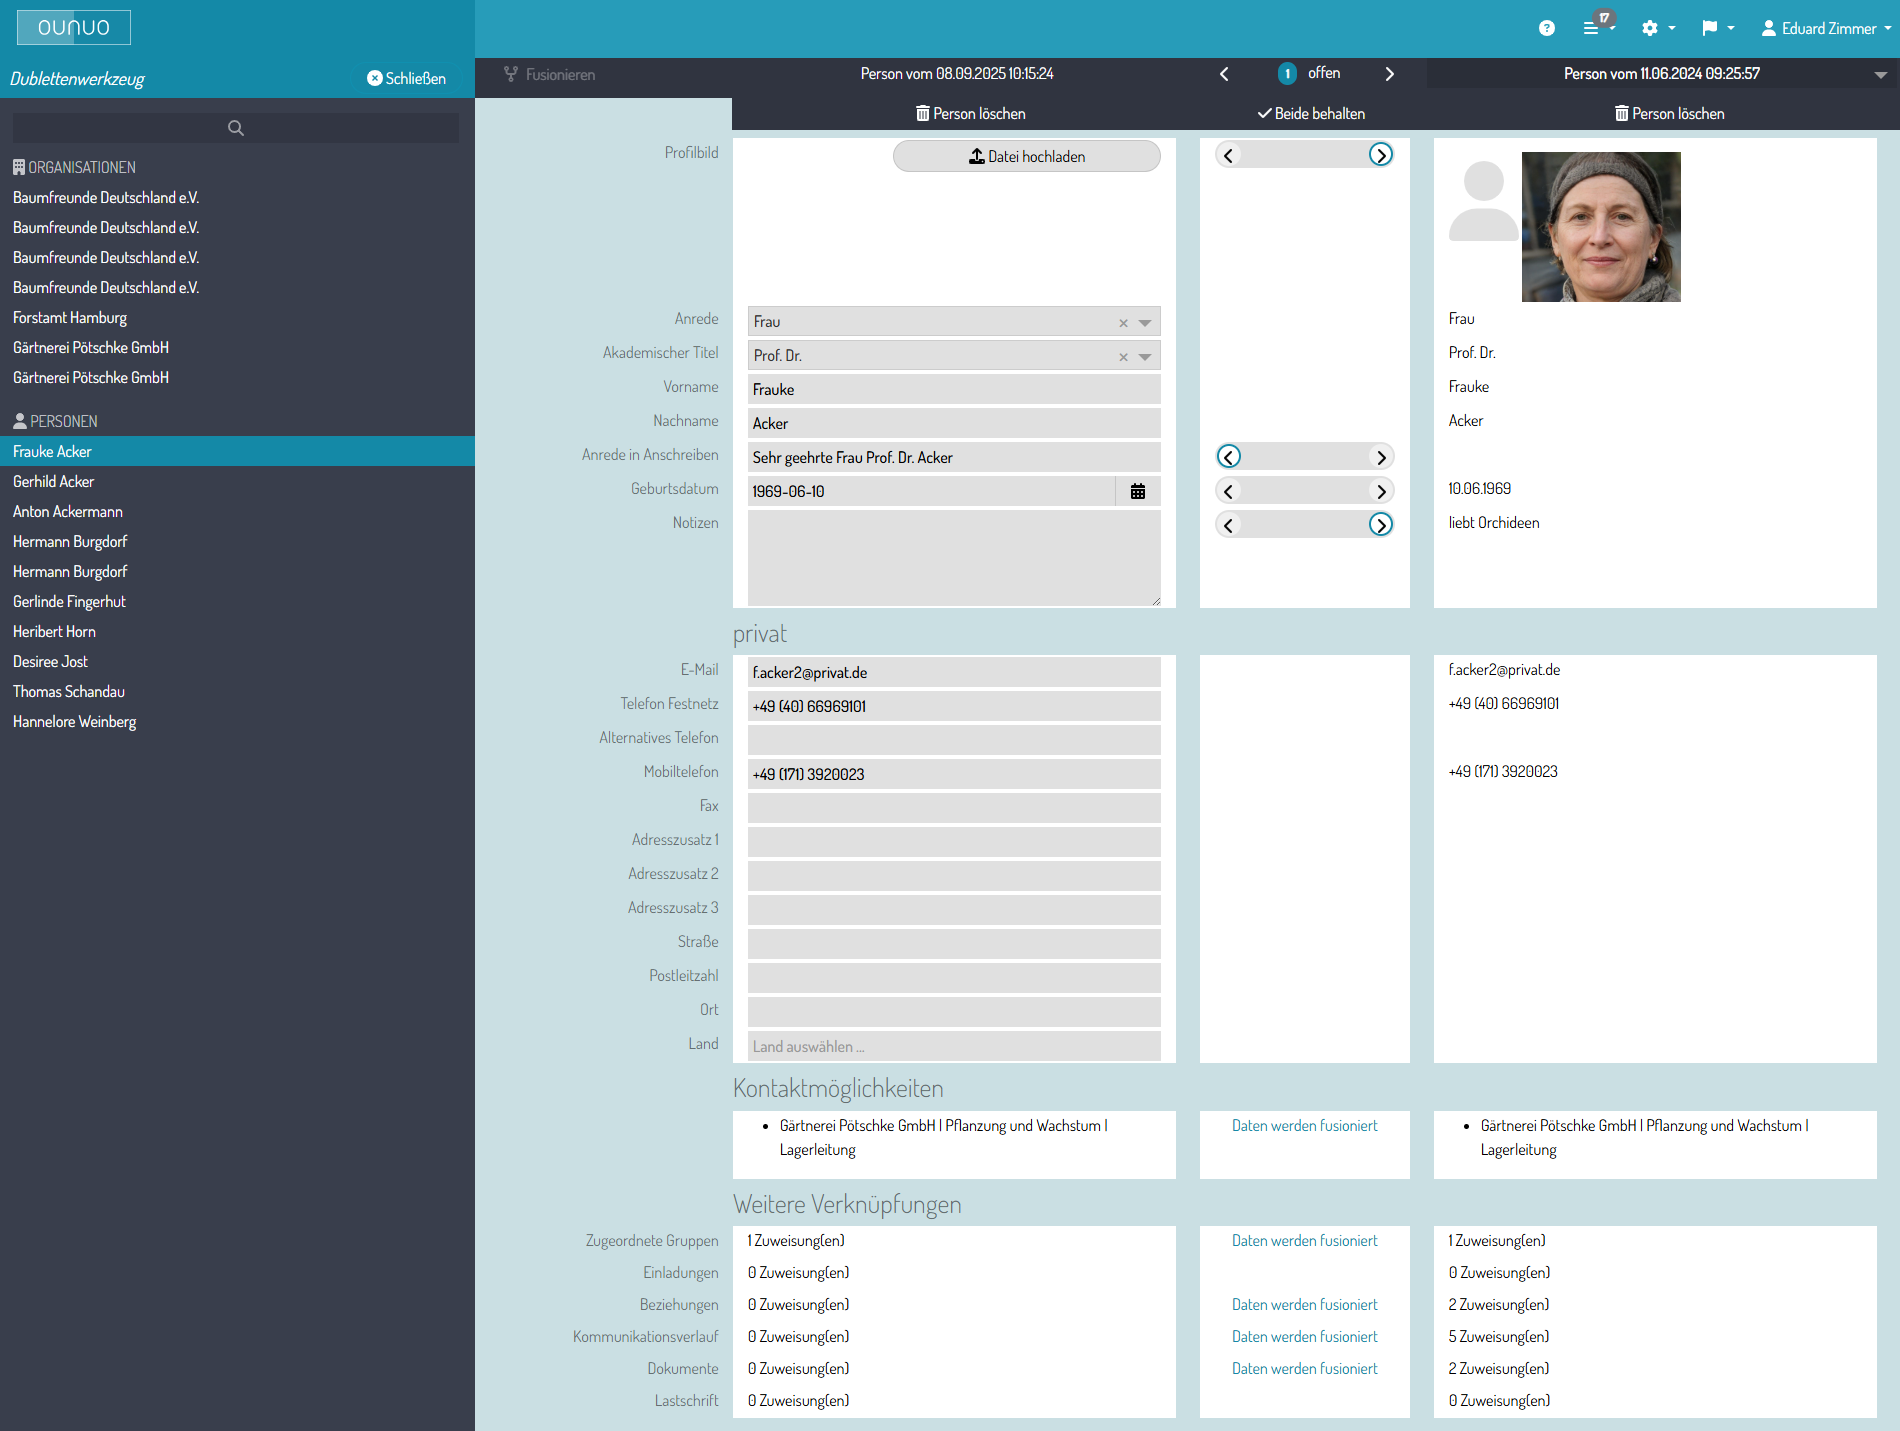Open the Land auswählen combo box
Viewport: 1900px width, 1431px height.
click(x=953, y=1046)
